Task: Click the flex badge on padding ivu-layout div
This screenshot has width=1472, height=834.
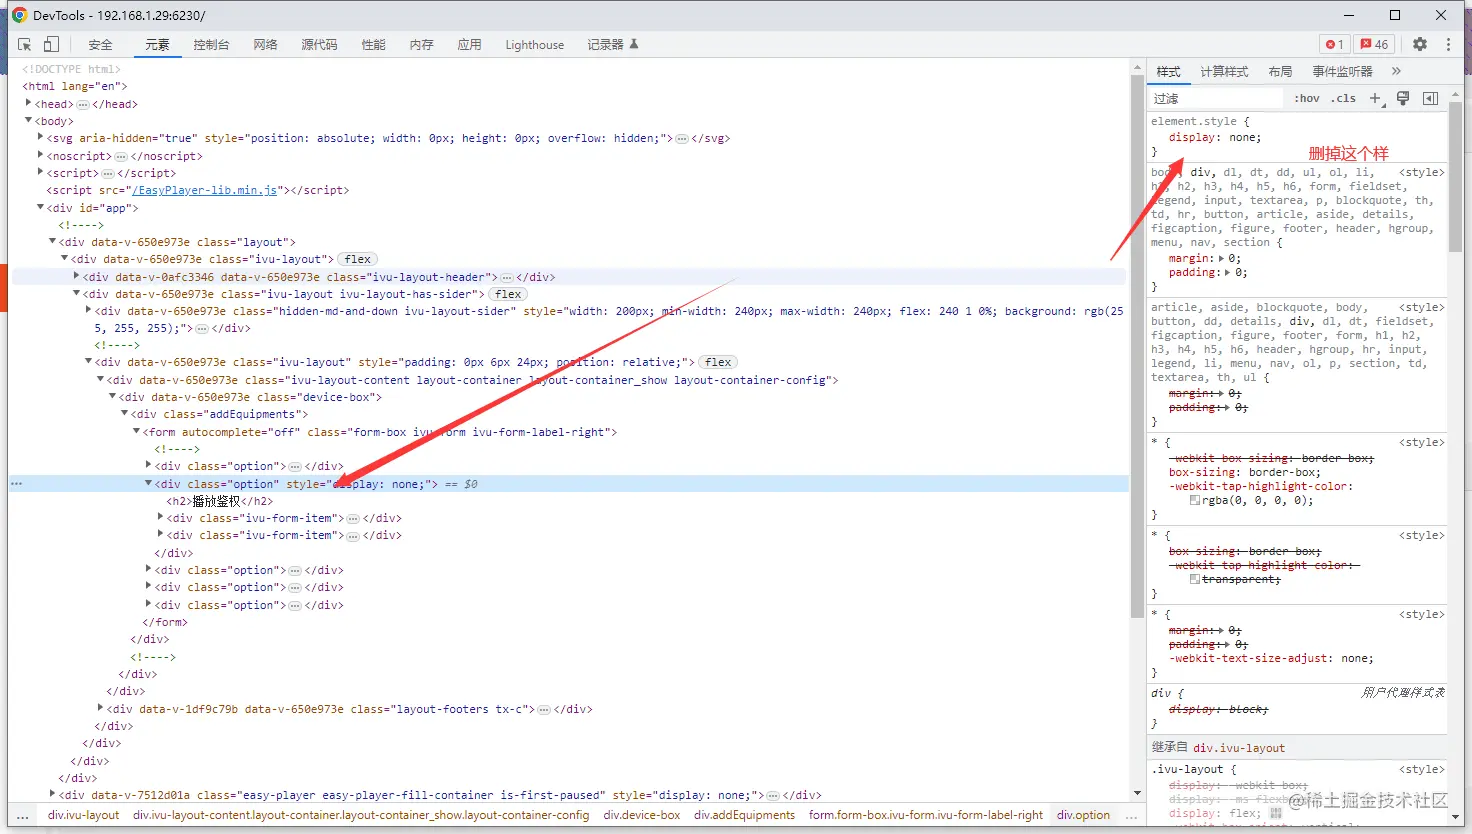Action: click(718, 362)
